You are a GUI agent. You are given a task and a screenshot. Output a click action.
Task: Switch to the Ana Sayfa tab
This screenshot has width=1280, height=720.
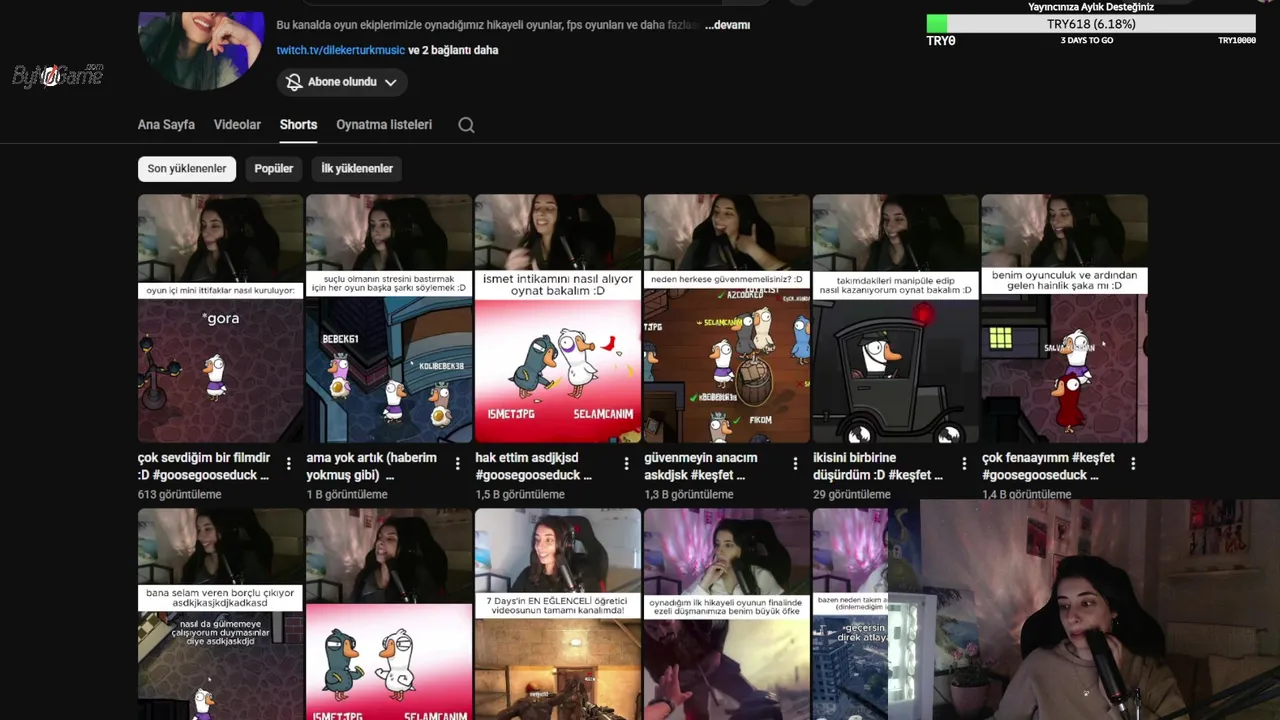pyautogui.click(x=166, y=125)
